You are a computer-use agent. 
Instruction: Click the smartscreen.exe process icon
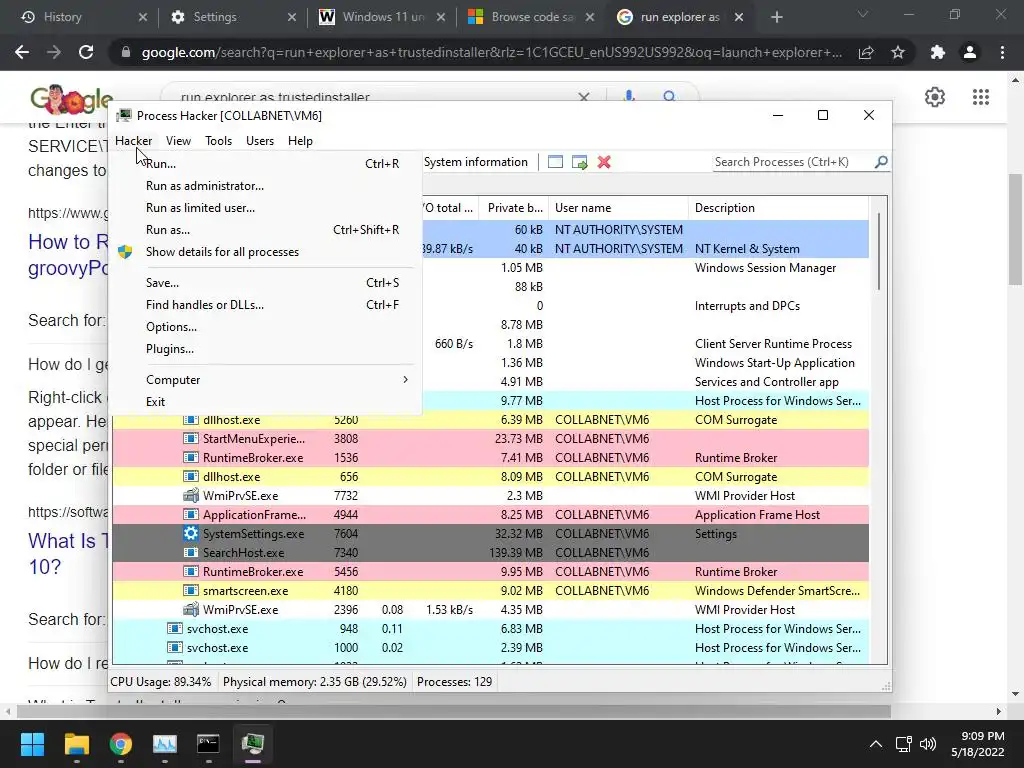tap(190, 590)
